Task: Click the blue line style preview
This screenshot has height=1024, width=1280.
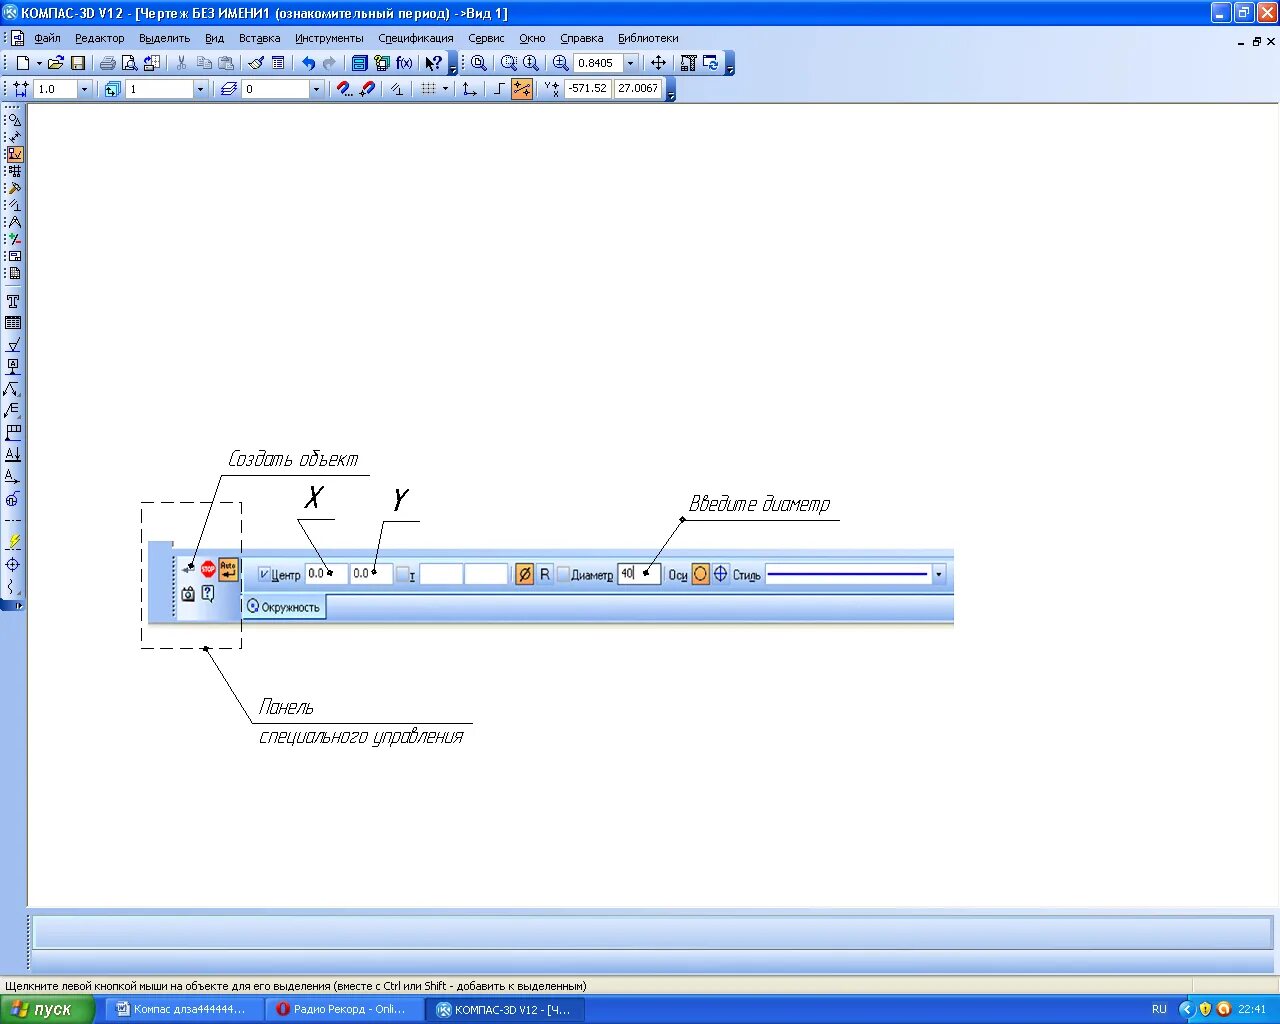Action: 848,574
